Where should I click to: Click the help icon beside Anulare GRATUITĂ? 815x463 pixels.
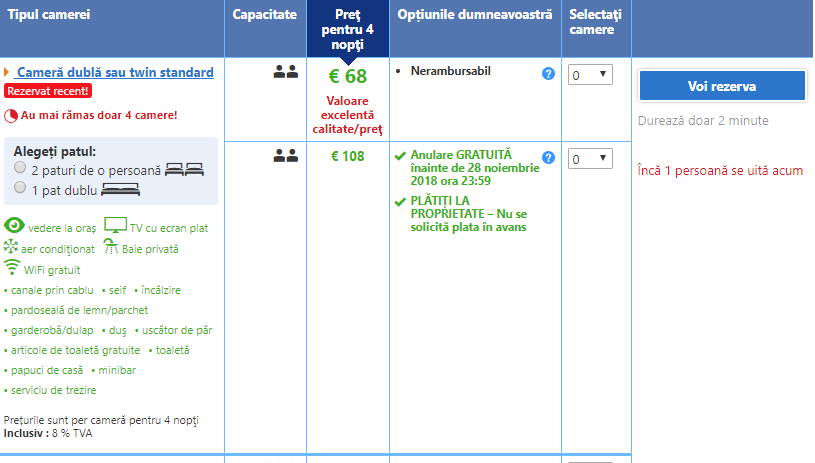[x=548, y=158]
